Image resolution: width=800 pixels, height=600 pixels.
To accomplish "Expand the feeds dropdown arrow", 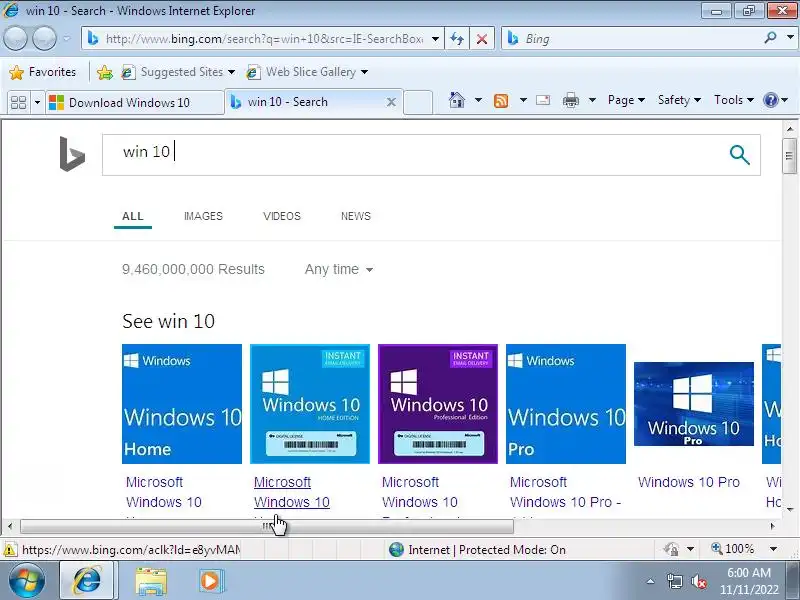I will coord(523,100).
